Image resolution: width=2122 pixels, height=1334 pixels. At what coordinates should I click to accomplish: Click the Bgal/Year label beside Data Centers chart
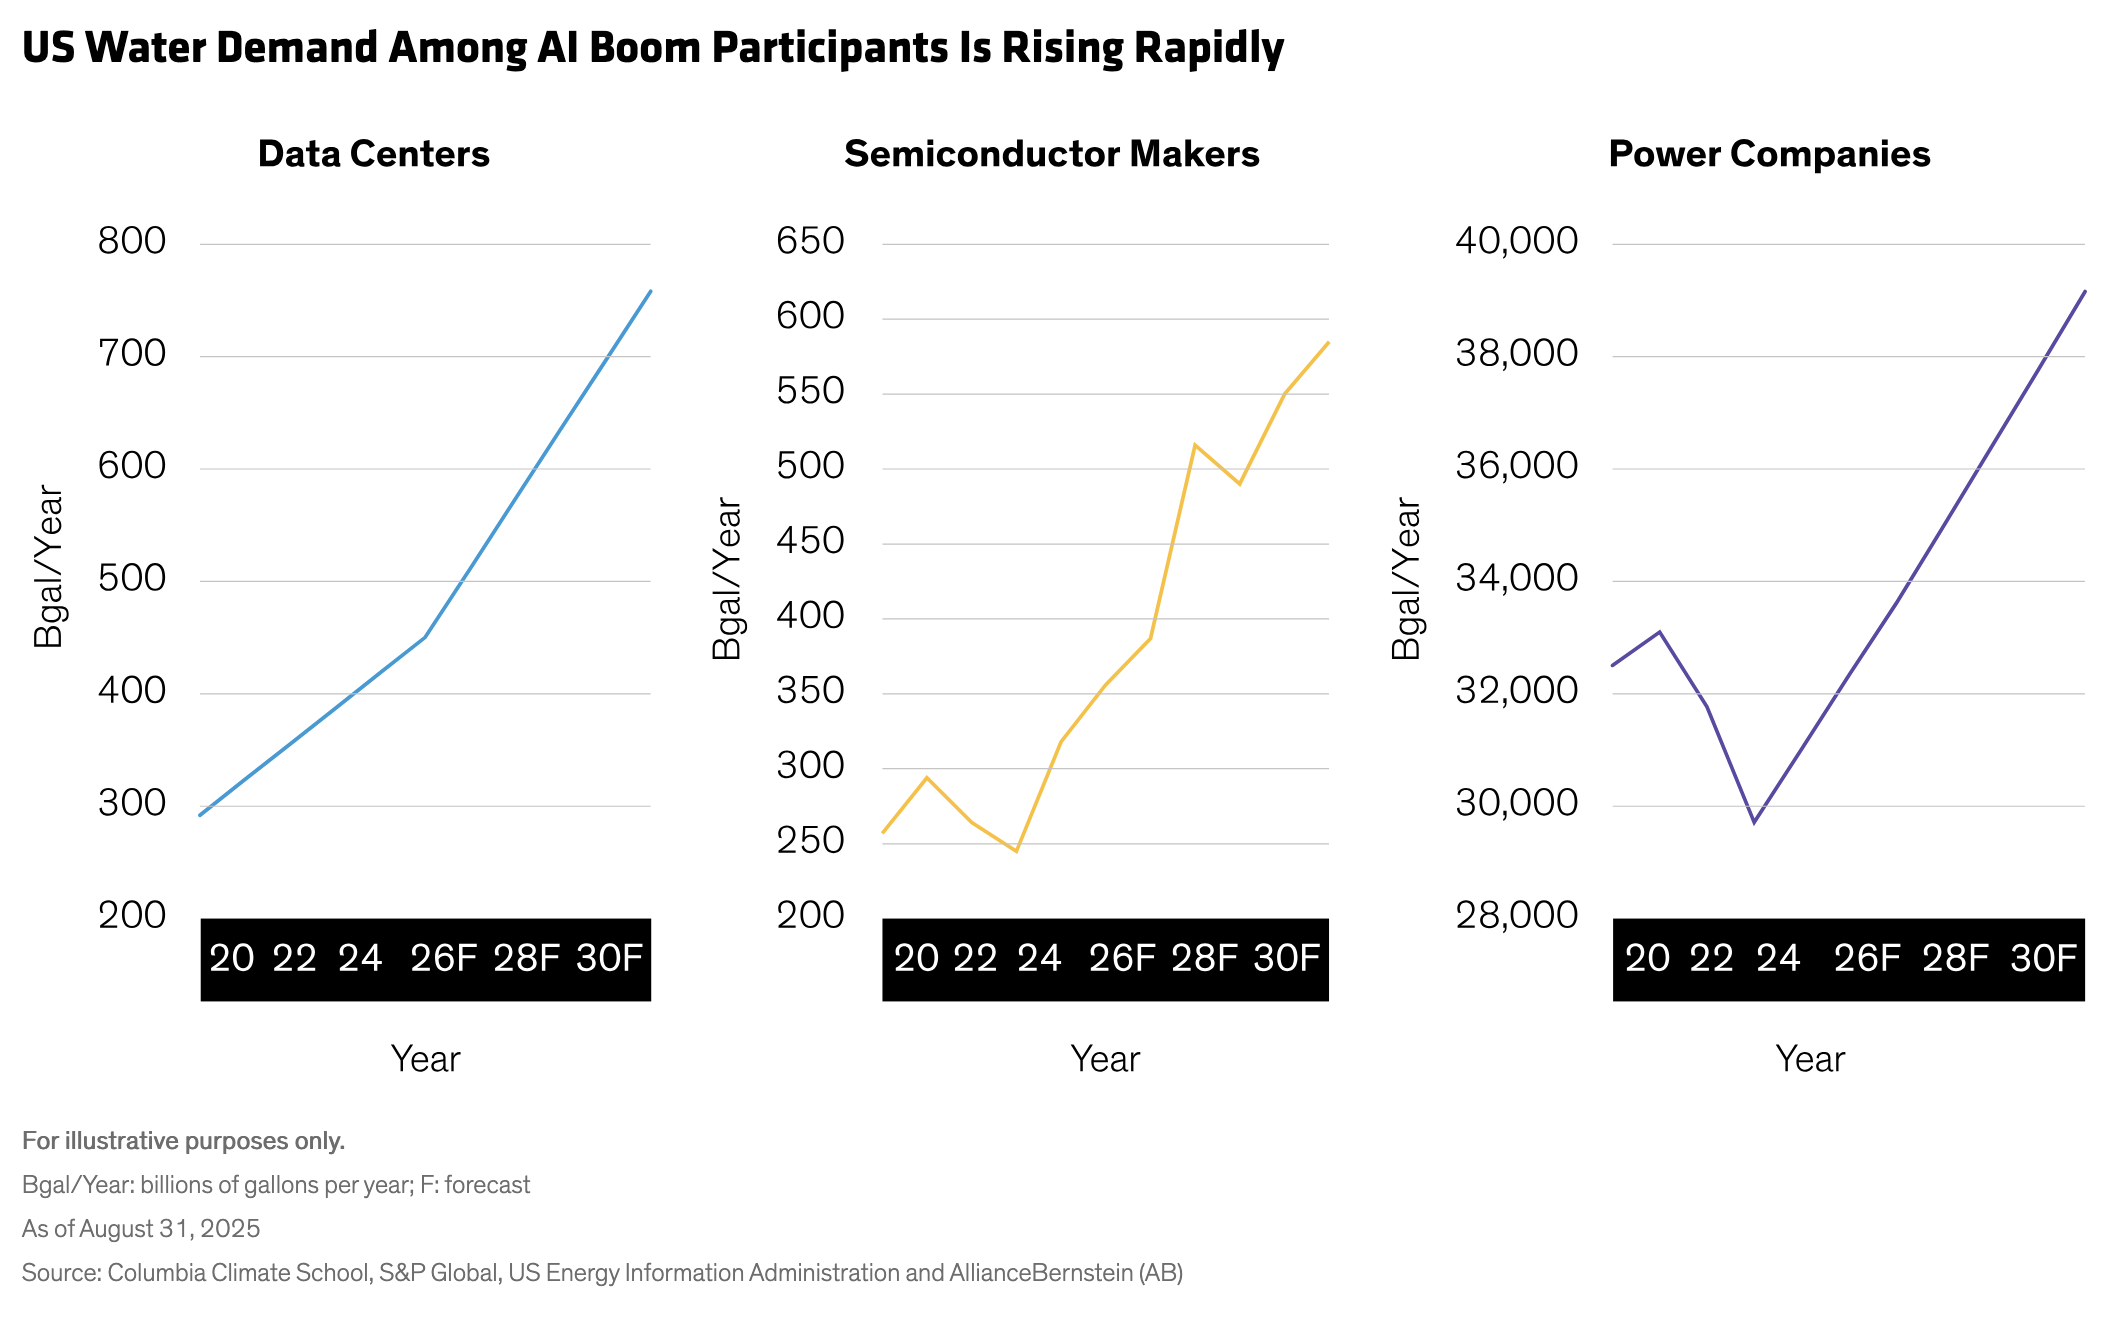pyautogui.click(x=48, y=567)
